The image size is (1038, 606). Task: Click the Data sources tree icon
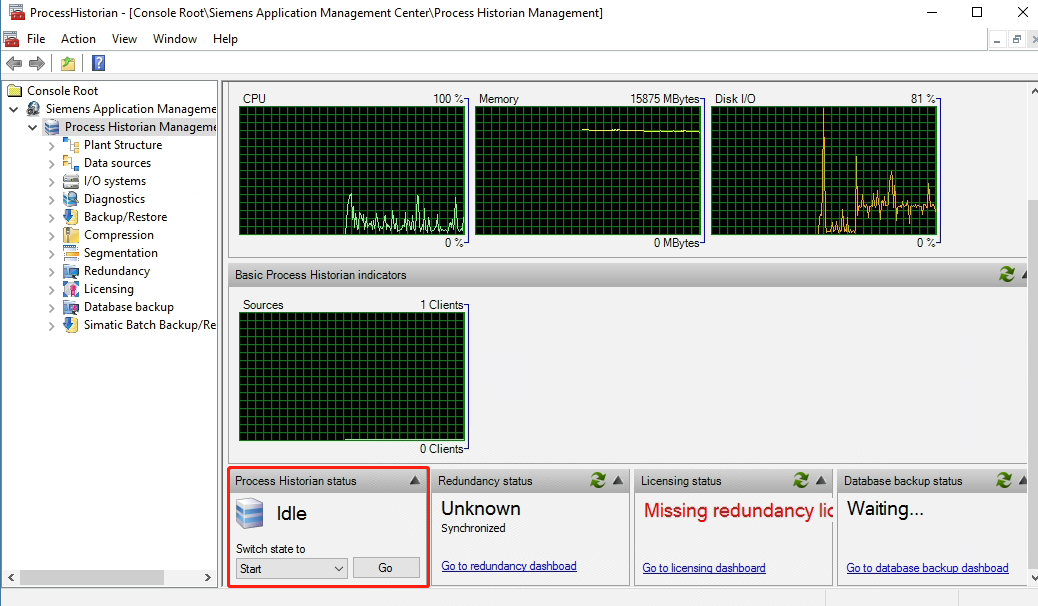(71, 162)
